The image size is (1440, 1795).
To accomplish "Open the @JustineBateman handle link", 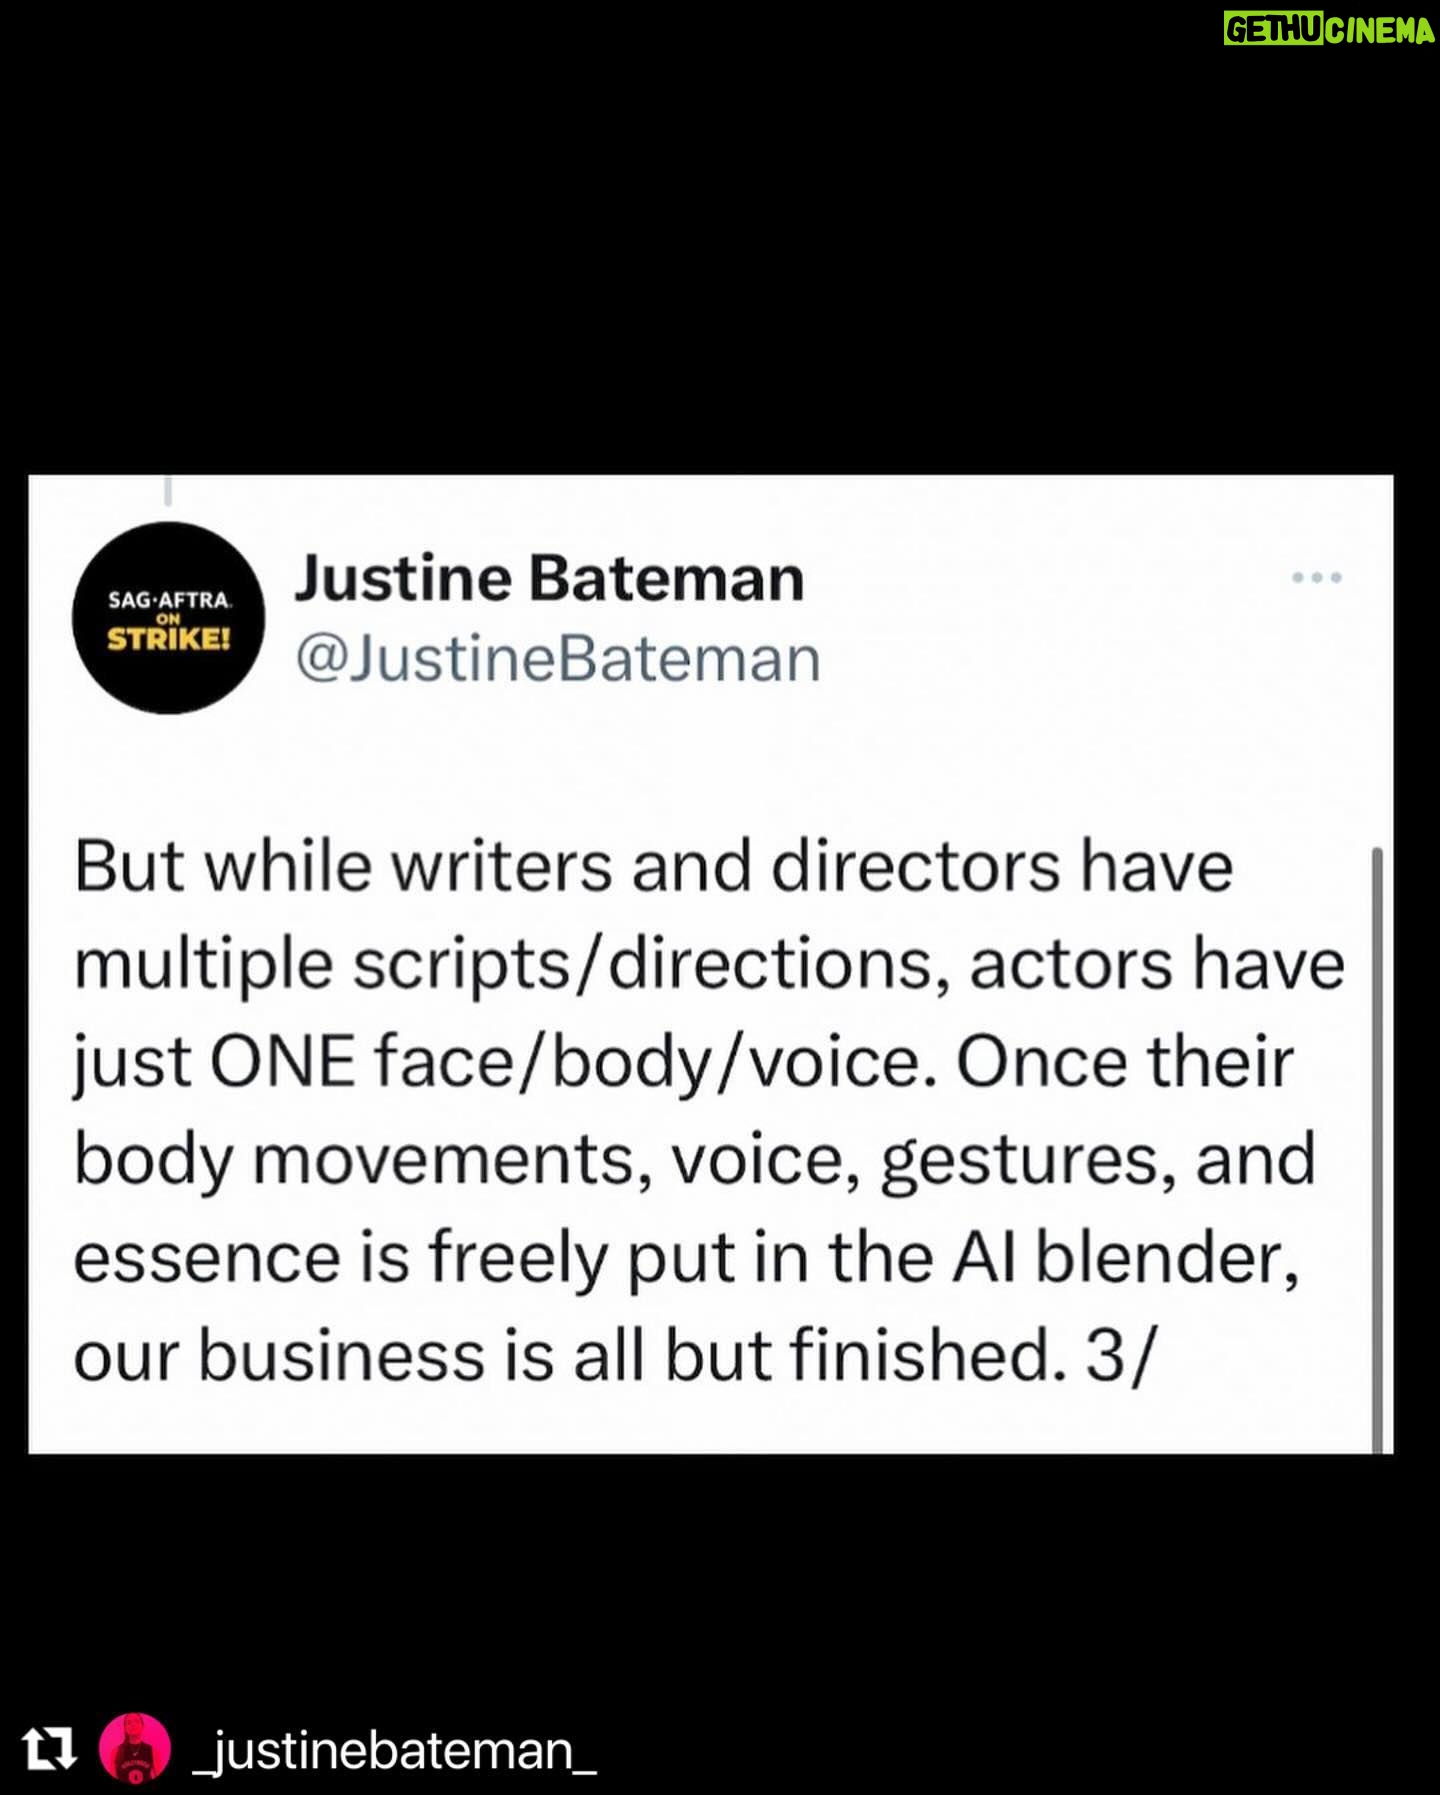I will click(x=558, y=660).
